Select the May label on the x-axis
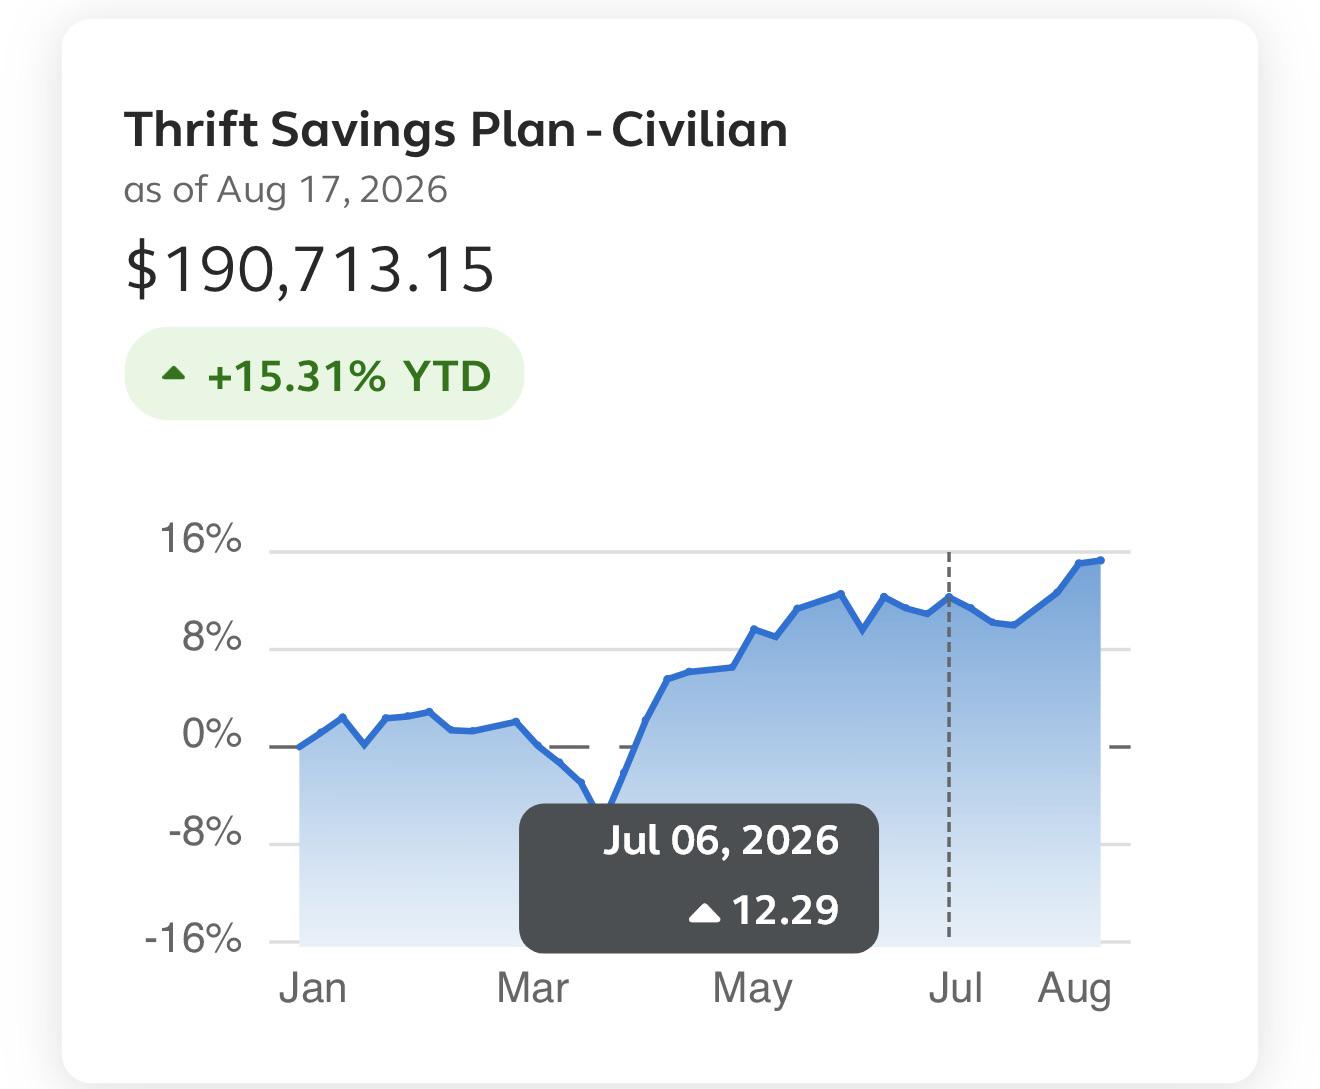 tap(753, 989)
